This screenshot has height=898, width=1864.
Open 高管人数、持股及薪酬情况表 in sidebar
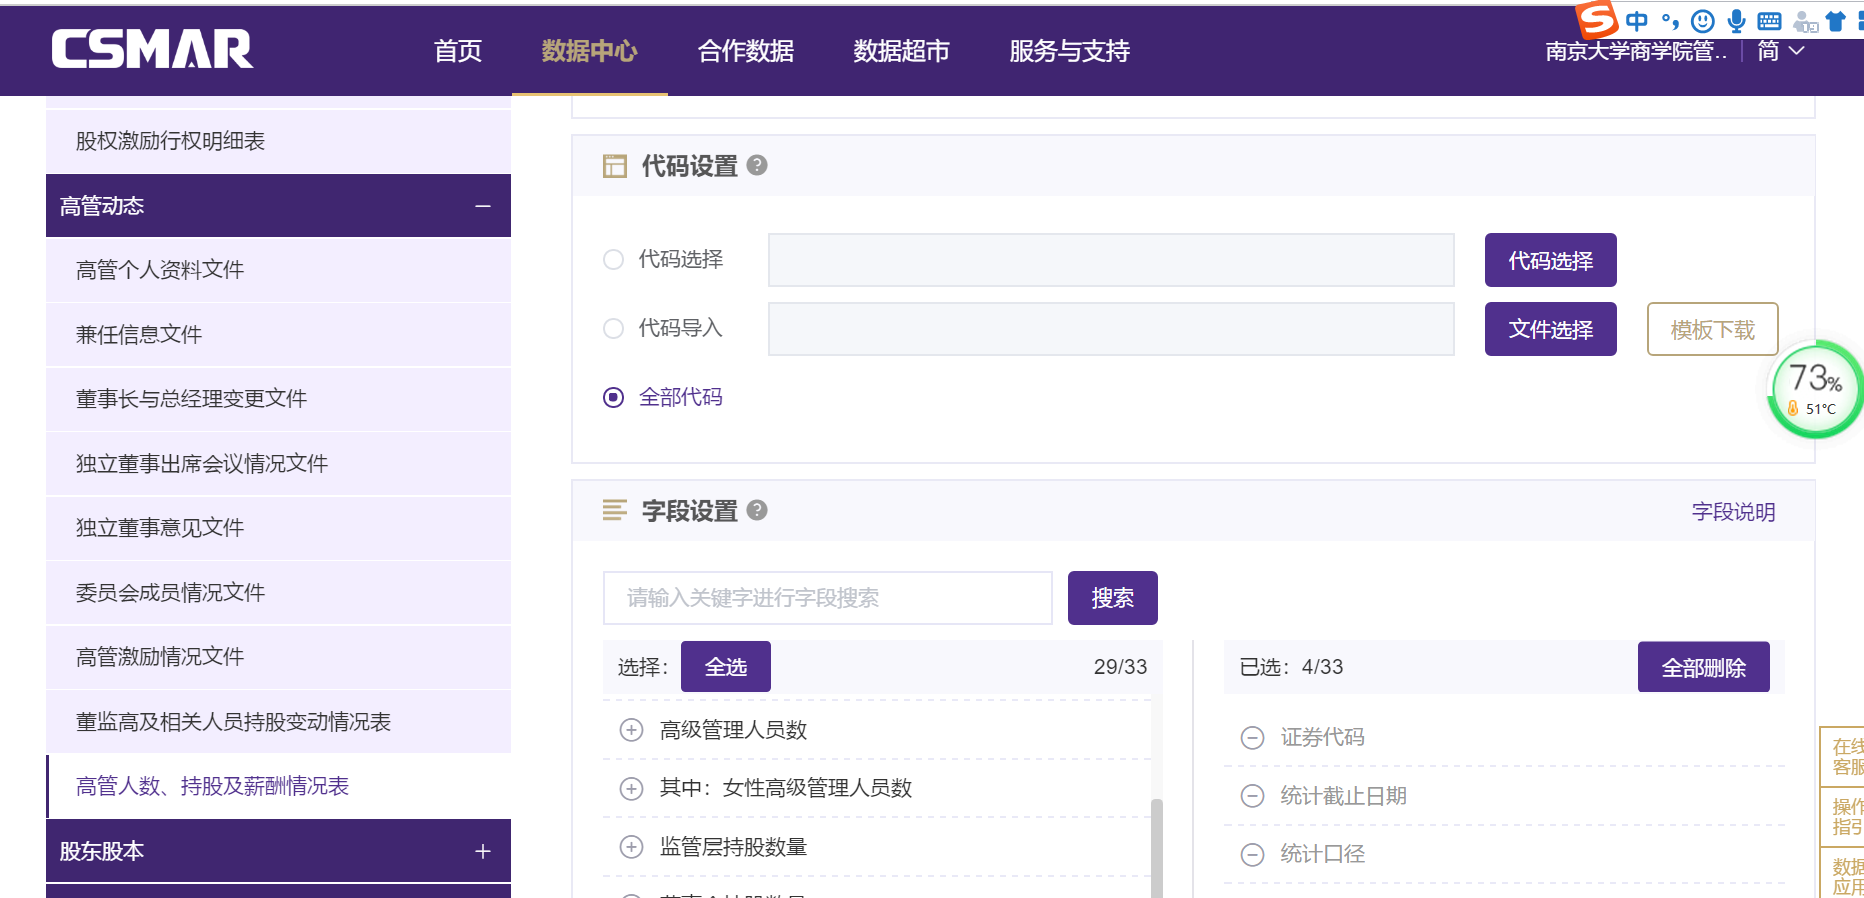pos(278,786)
